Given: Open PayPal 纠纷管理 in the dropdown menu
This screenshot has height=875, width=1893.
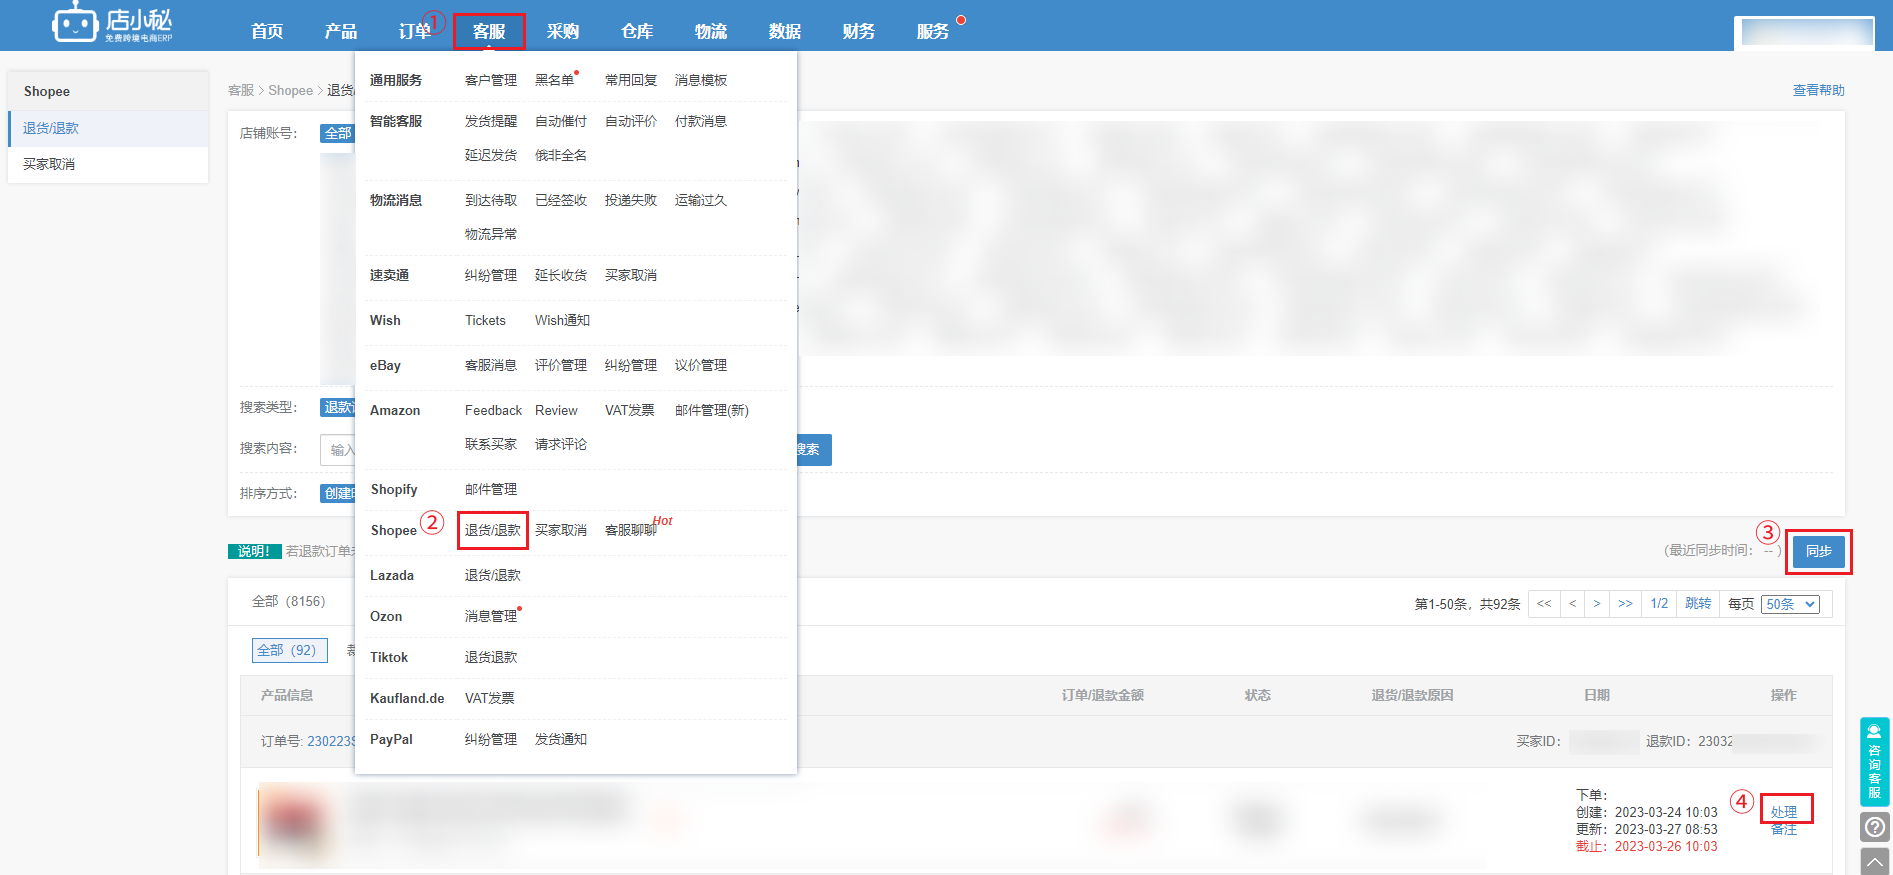Looking at the screenshot, I should click(491, 739).
